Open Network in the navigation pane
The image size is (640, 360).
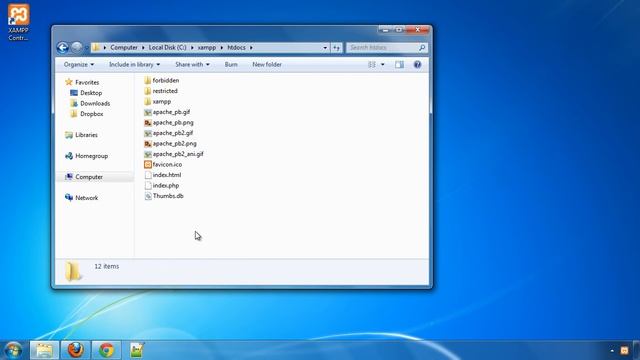pyautogui.click(x=87, y=198)
